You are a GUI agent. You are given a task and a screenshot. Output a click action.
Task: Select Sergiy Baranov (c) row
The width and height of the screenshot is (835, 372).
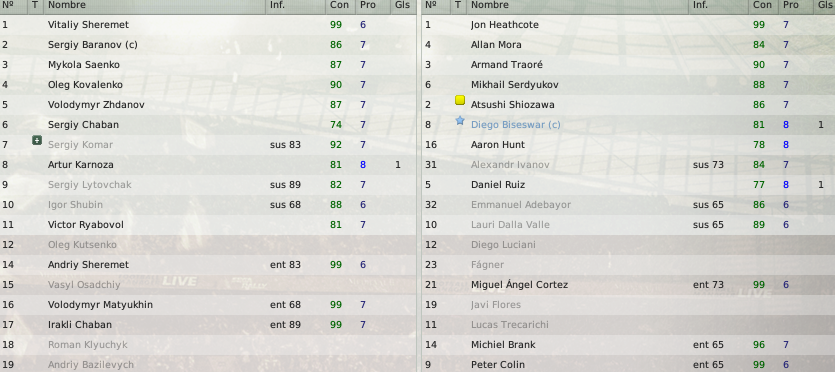208,45
